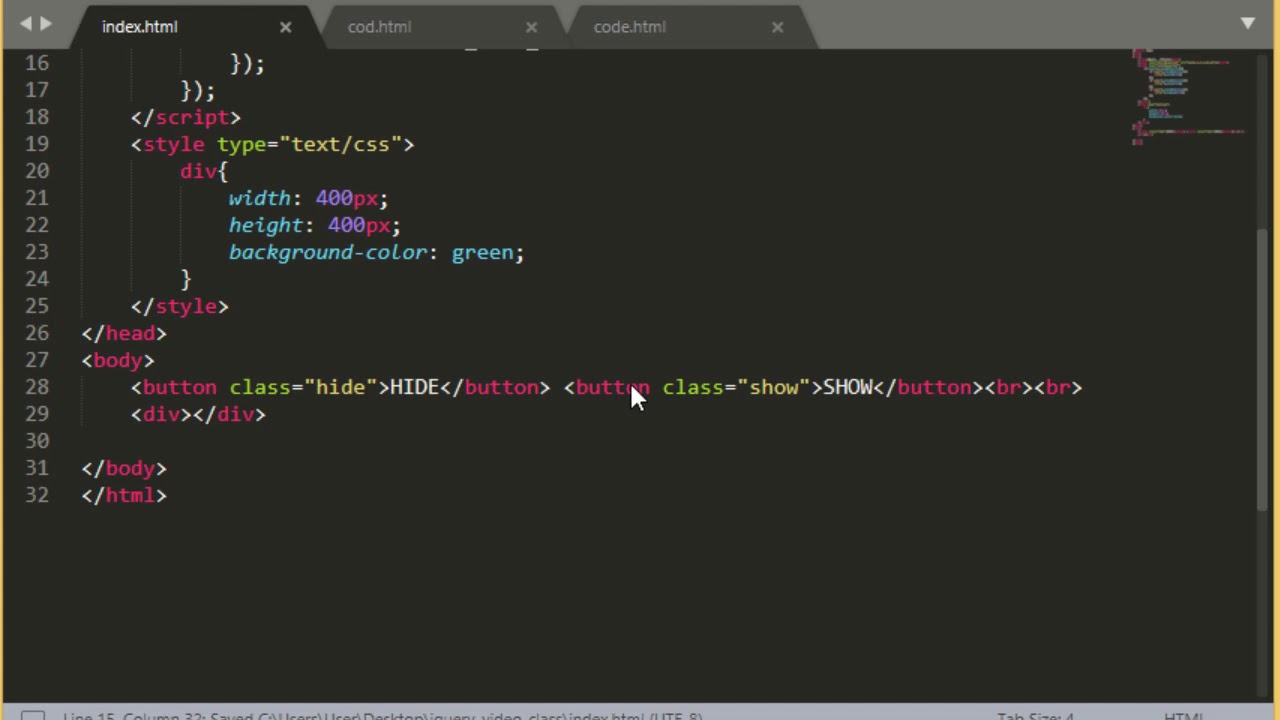The height and width of the screenshot is (720, 1280).
Task: Click the "text/css" attribute value
Action: tap(340, 144)
